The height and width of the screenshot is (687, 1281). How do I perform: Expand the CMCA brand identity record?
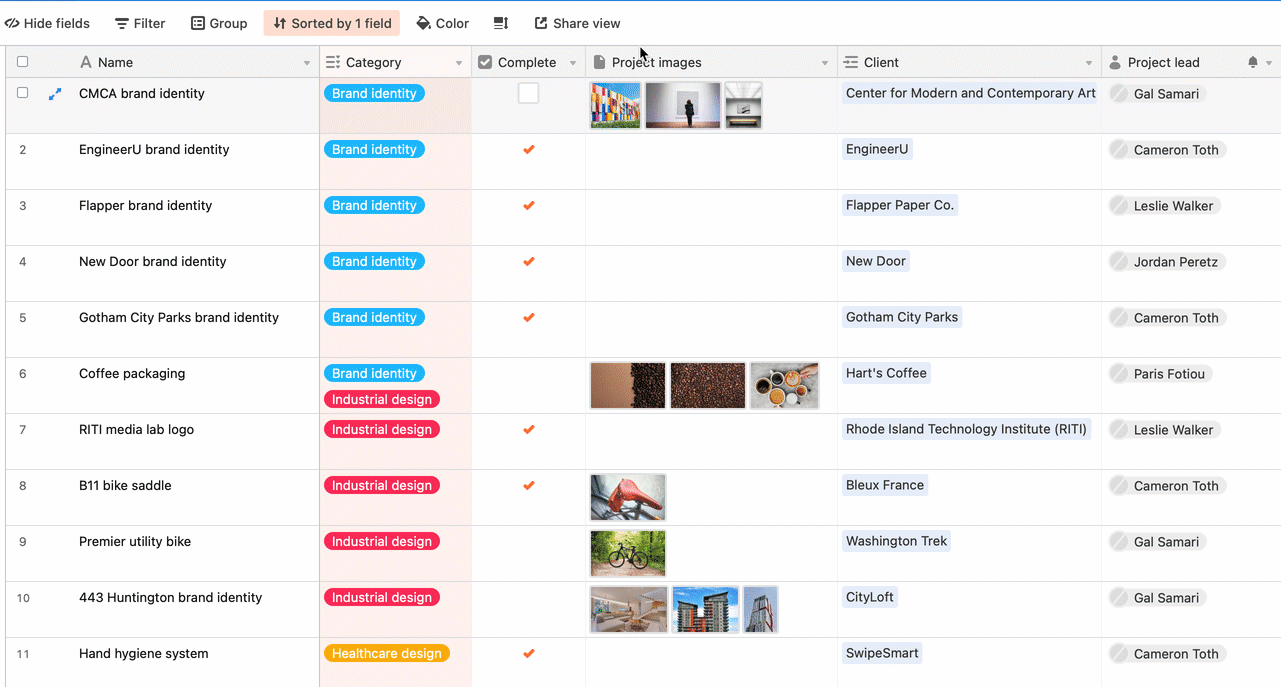[55, 93]
